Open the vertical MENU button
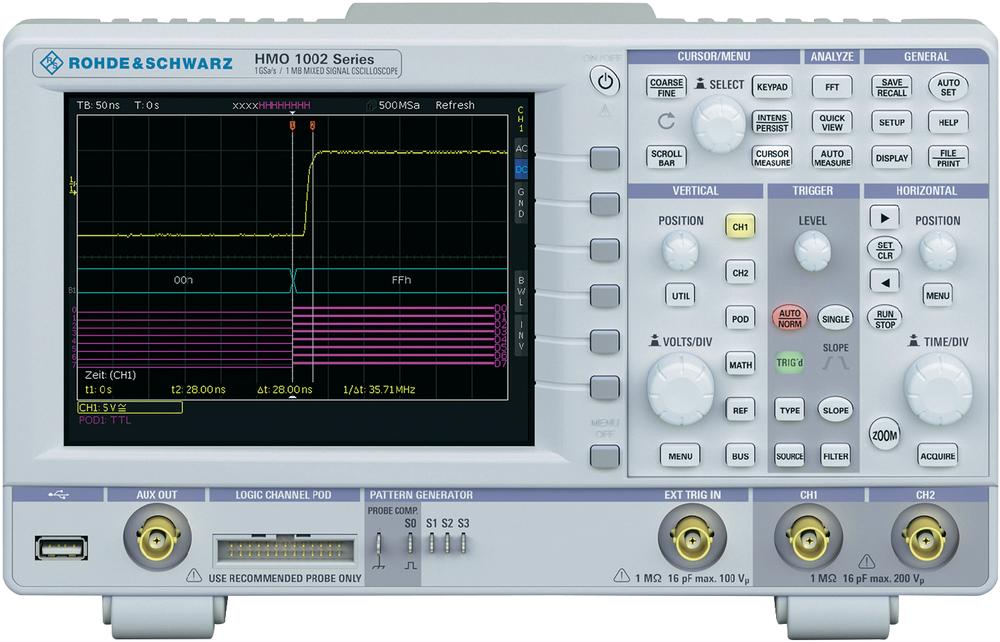This screenshot has height=642, width=1000. click(680, 456)
